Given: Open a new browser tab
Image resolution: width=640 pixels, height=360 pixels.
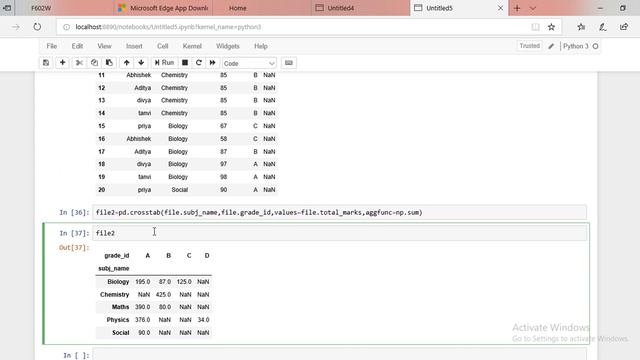Looking at the screenshot, I should tap(517, 8).
